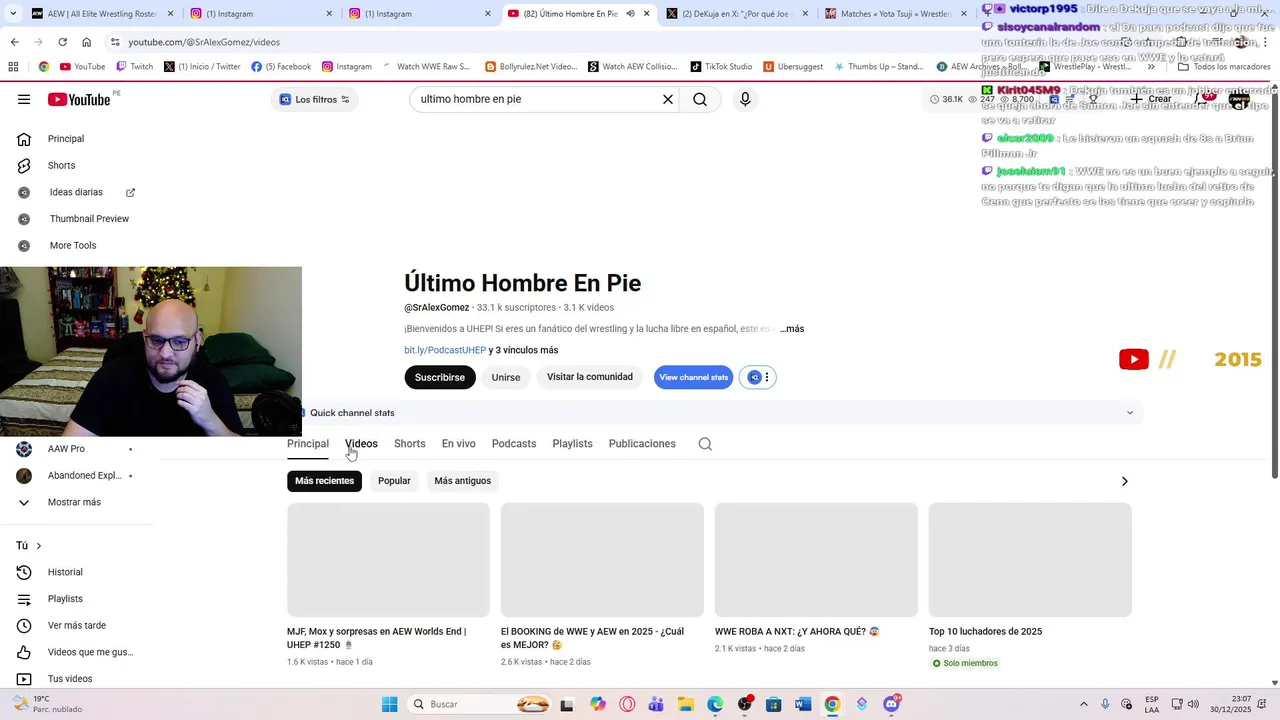Mute the Último Hombre En Pie tab audio

[x=631, y=14]
